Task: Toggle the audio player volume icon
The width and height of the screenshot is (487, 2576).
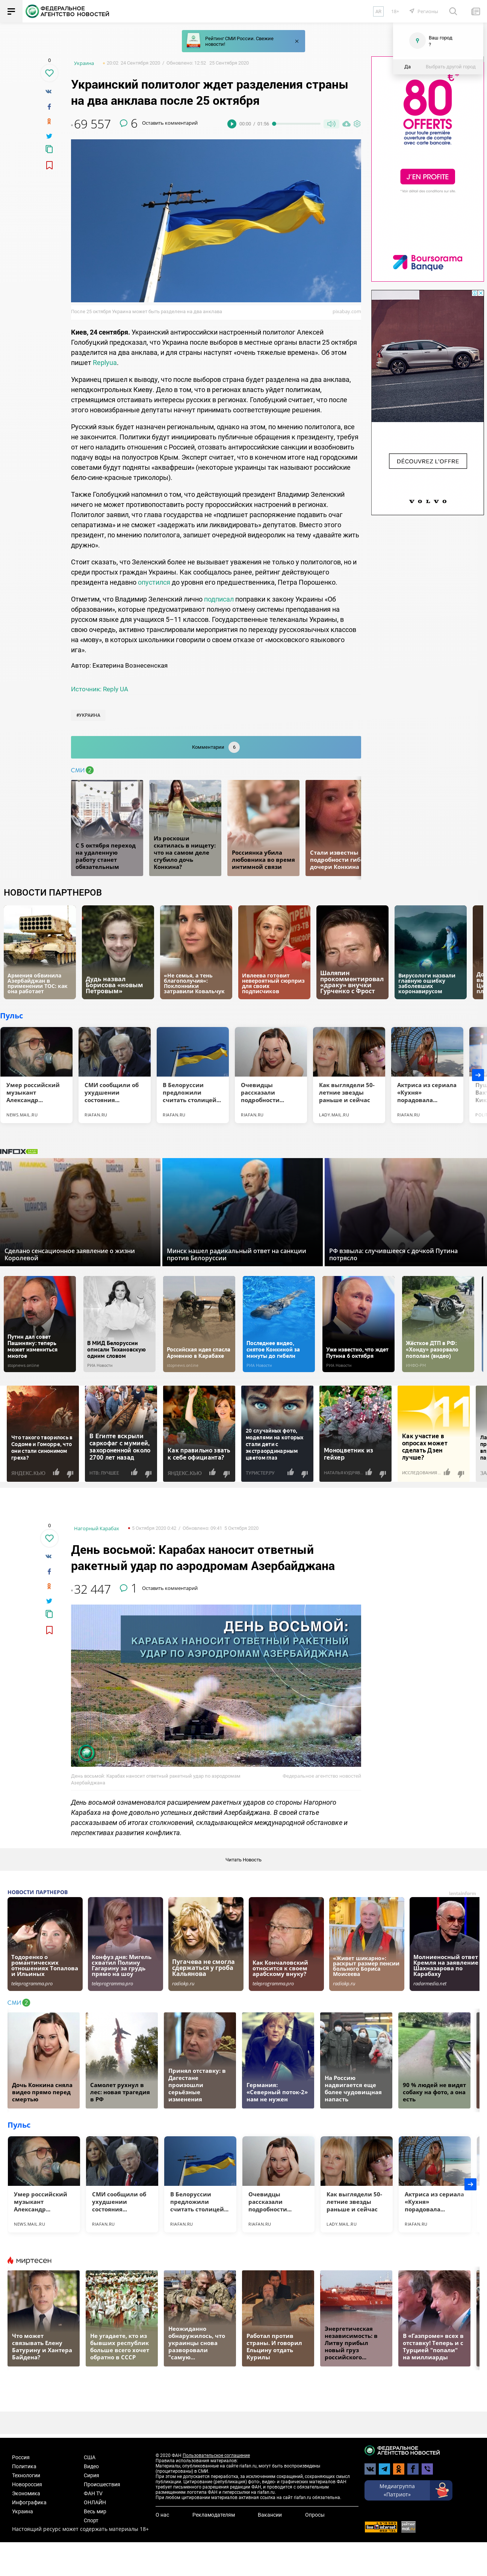Action: (x=331, y=124)
